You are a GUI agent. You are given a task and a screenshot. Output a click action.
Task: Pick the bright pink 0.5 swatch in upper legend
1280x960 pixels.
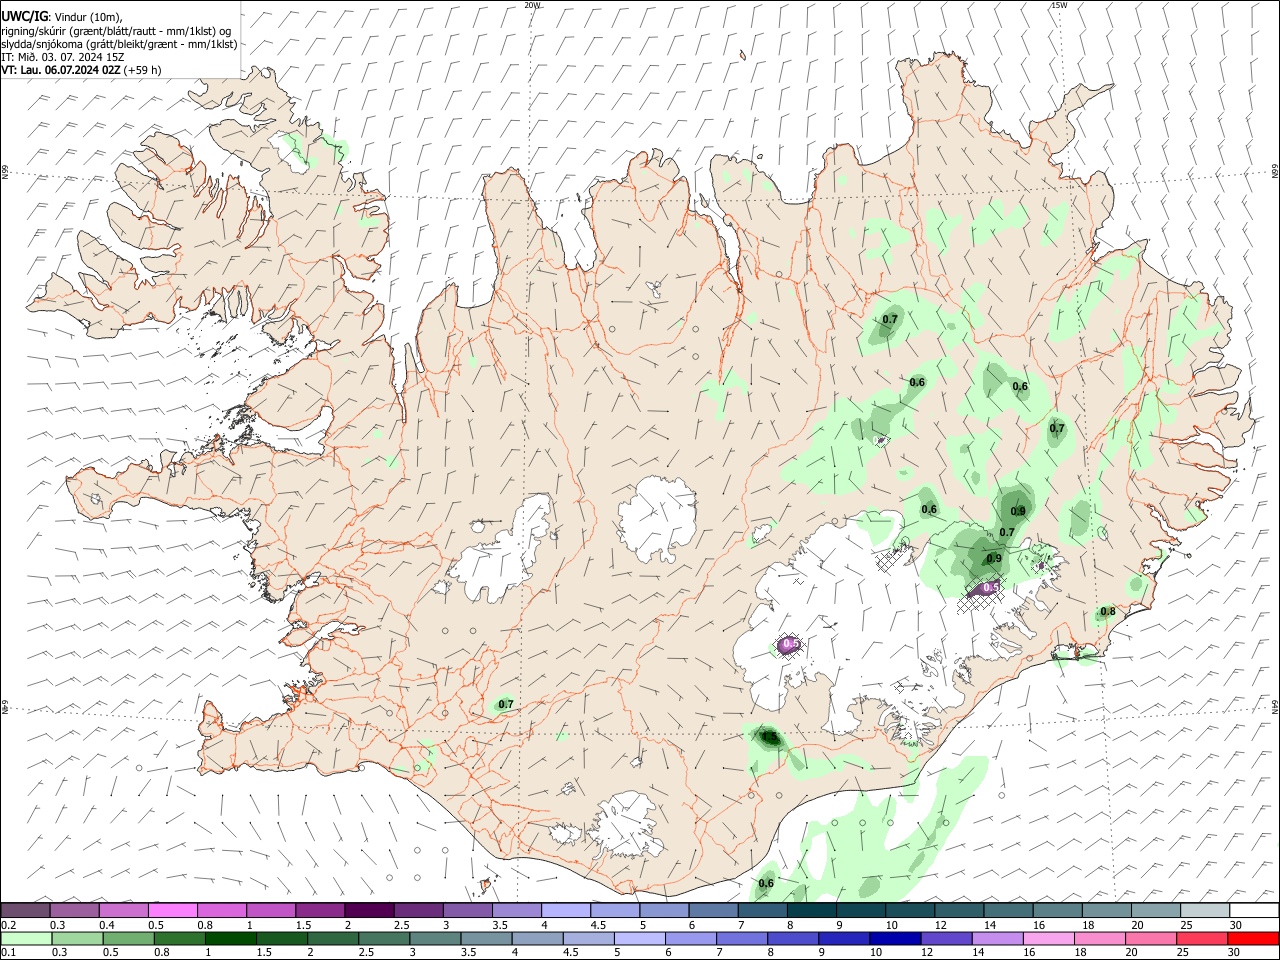tap(172, 911)
